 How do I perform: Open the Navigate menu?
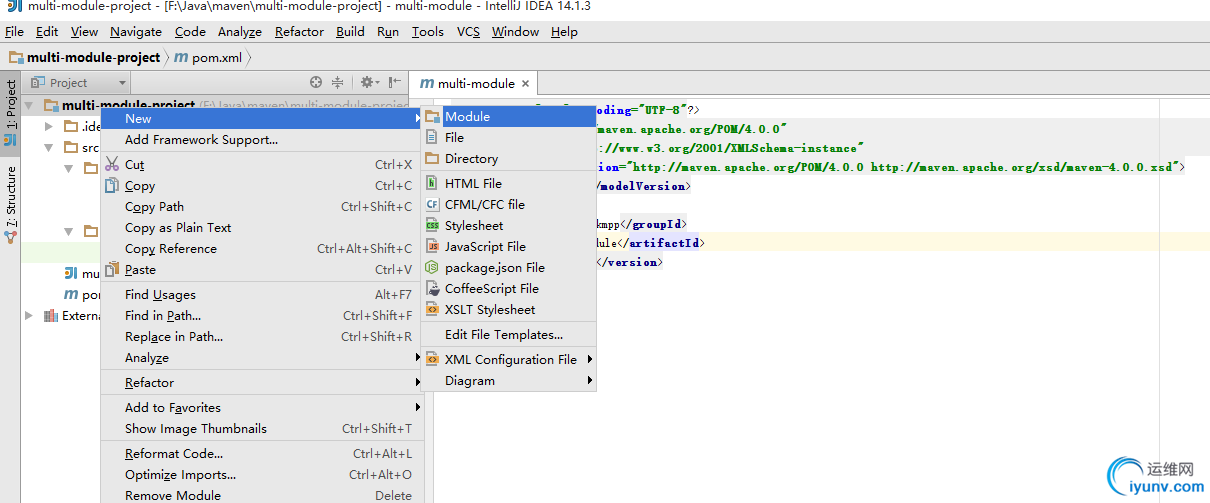(136, 31)
